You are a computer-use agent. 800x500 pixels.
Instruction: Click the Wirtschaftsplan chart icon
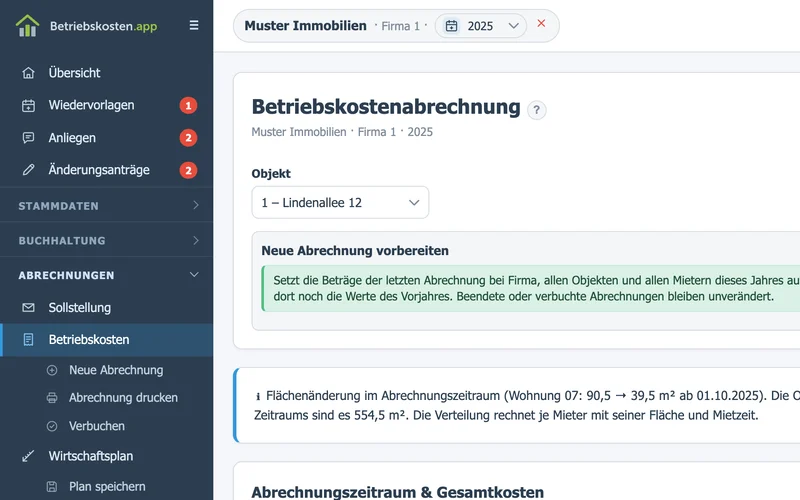(29, 456)
